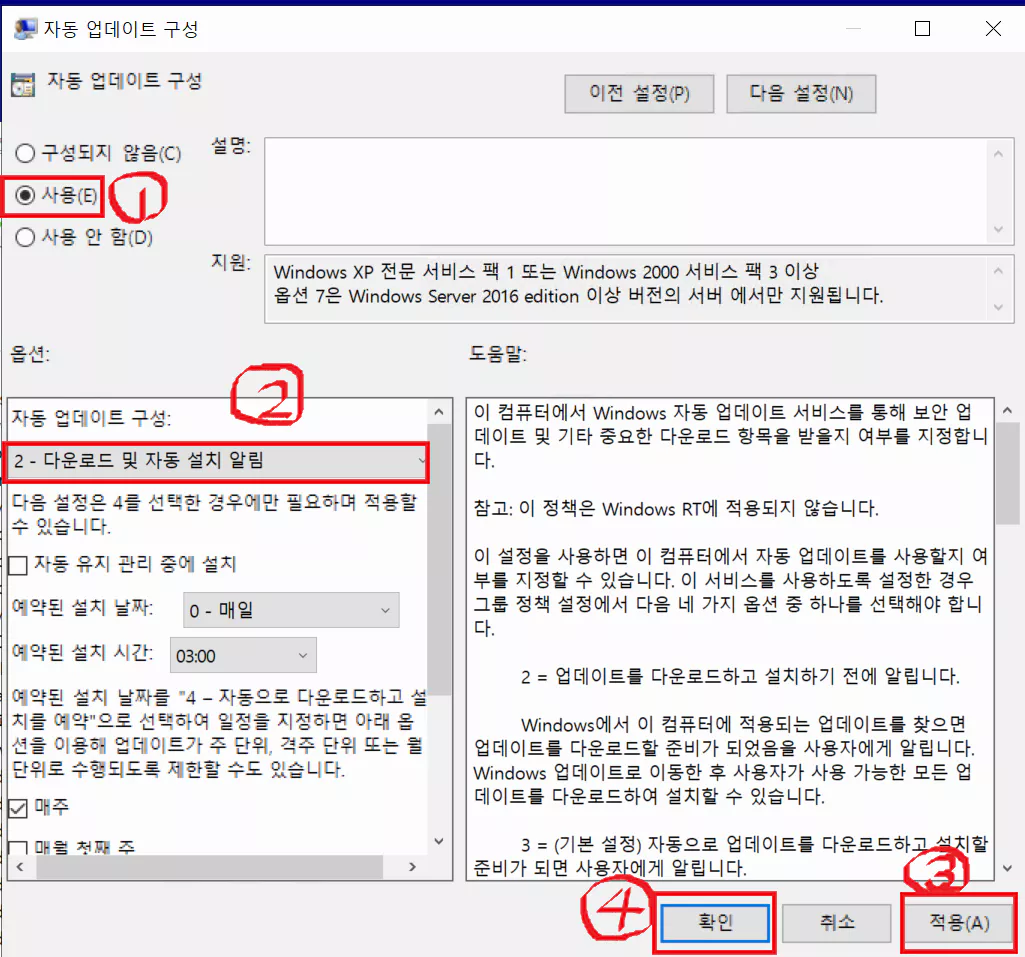Image resolution: width=1025 pixels, height=957 pixels.
Task: Click the 다음 설정(N) button
Action: click(x=801, y=93)
